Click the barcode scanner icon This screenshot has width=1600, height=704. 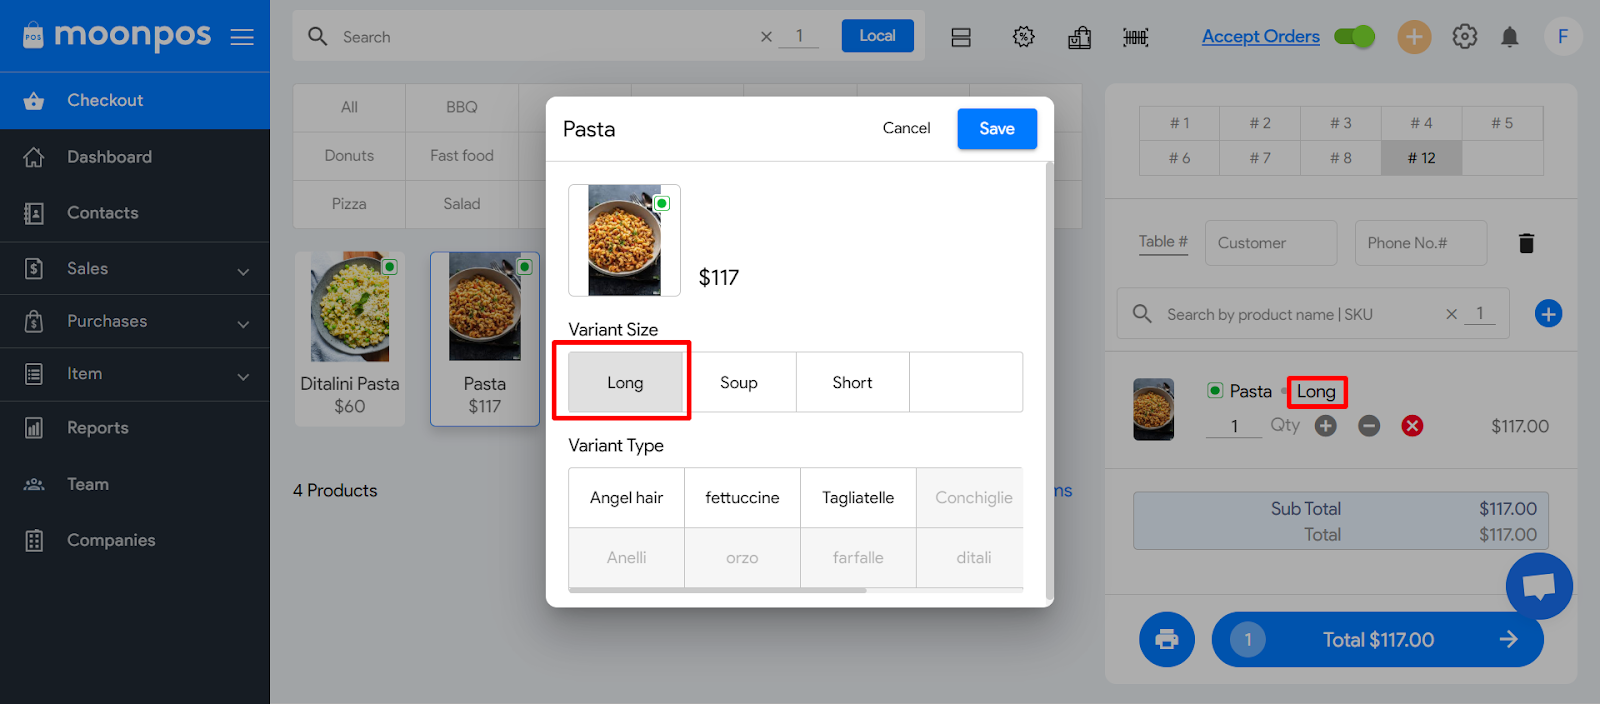(x=1135, y=38)
